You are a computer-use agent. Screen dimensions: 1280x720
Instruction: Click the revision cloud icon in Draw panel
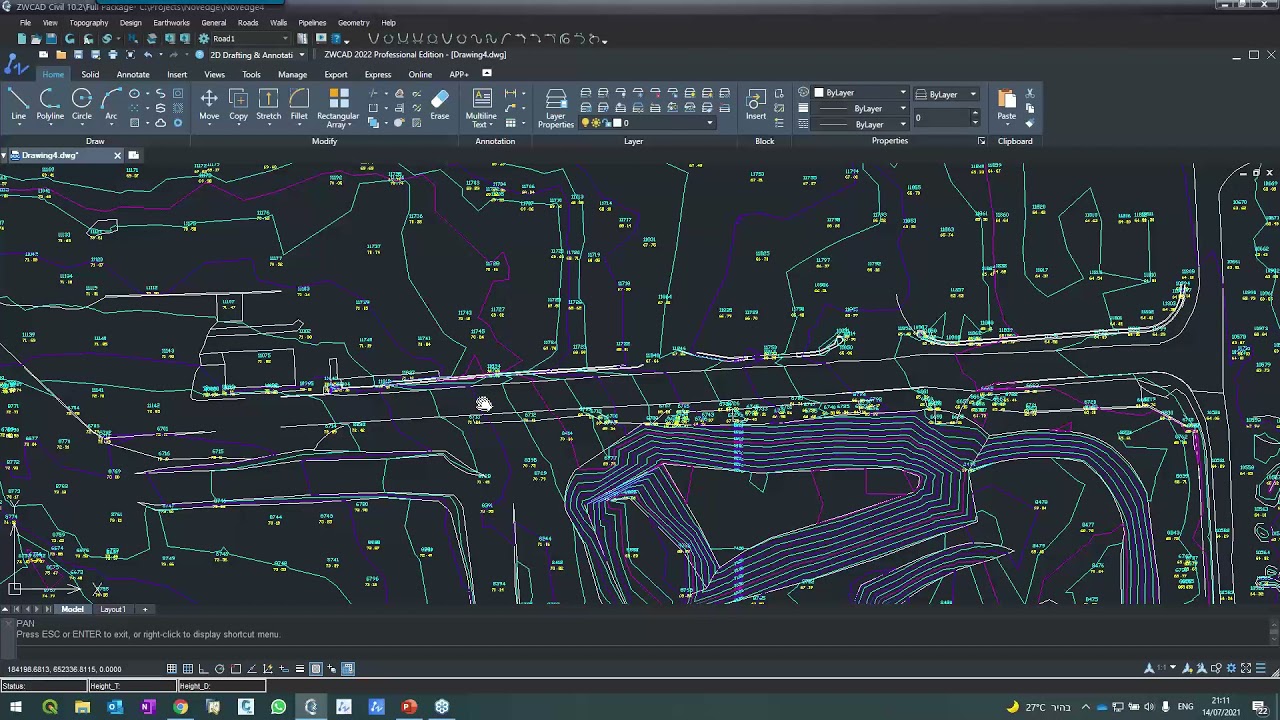[x=160, y=123]
